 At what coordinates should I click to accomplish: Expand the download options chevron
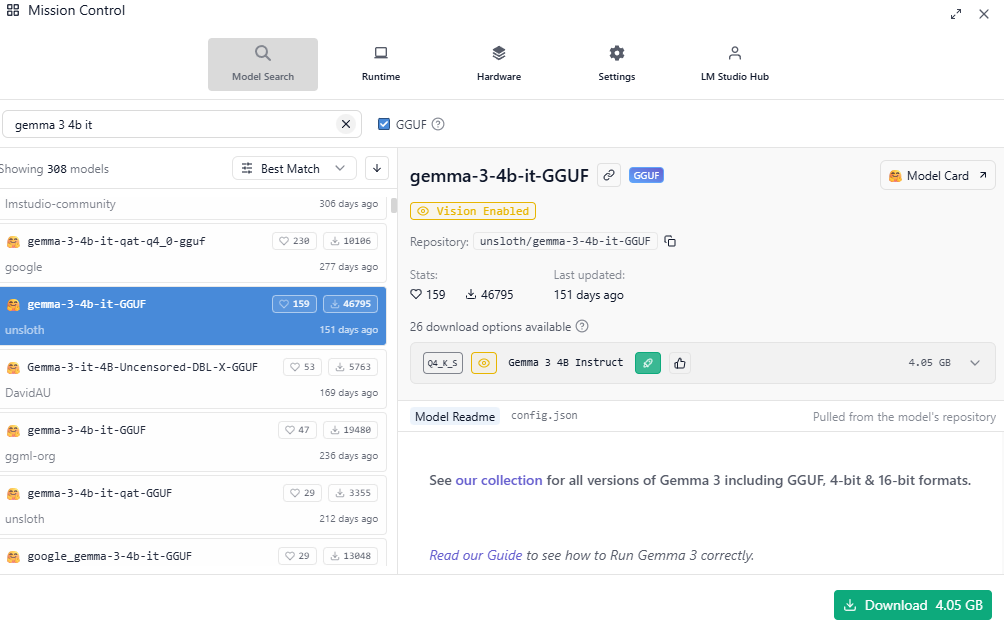(x=975, y=362)
